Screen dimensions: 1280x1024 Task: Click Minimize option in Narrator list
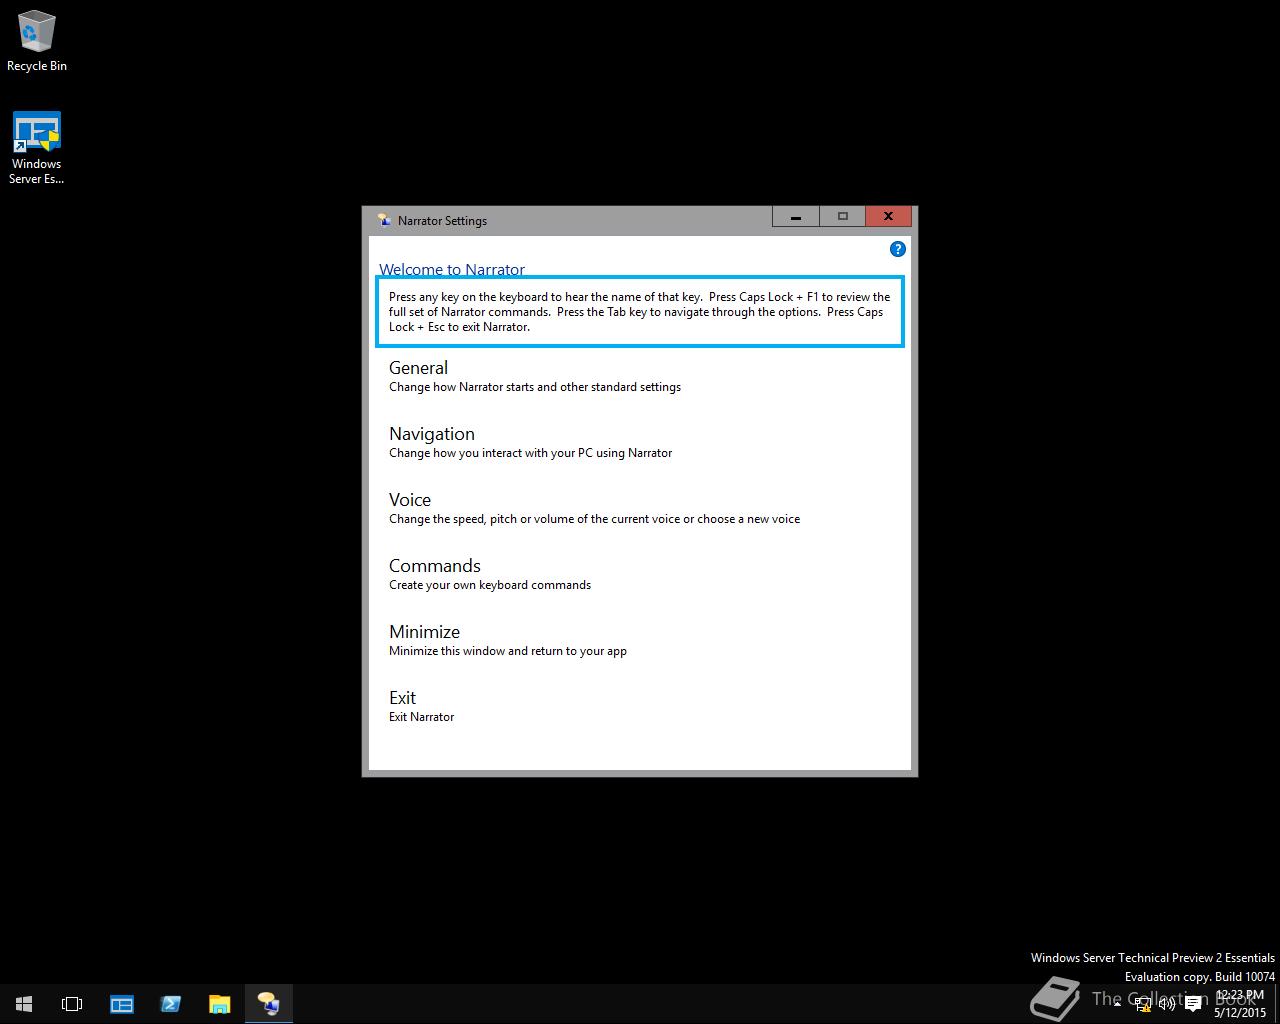424,632
